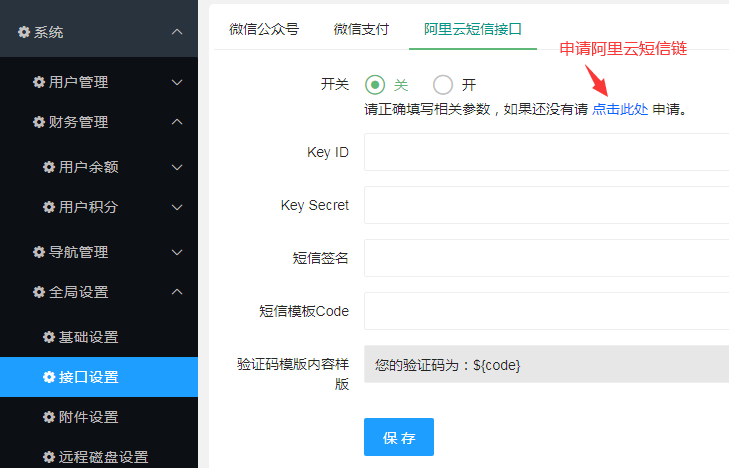Expand the 用户管理 chevron
729x468 pixels.
tap(177, 82)
